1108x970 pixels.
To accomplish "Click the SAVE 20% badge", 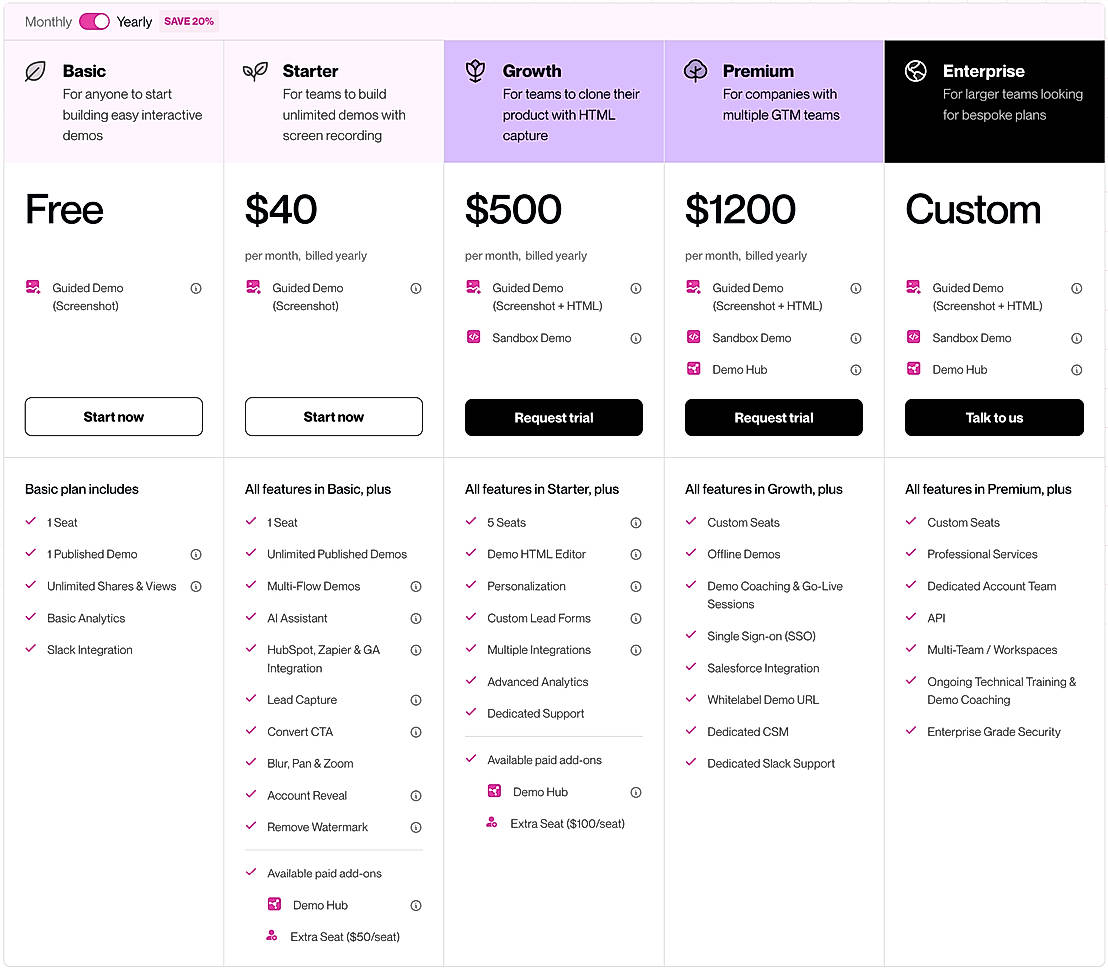I will point(189,21).
